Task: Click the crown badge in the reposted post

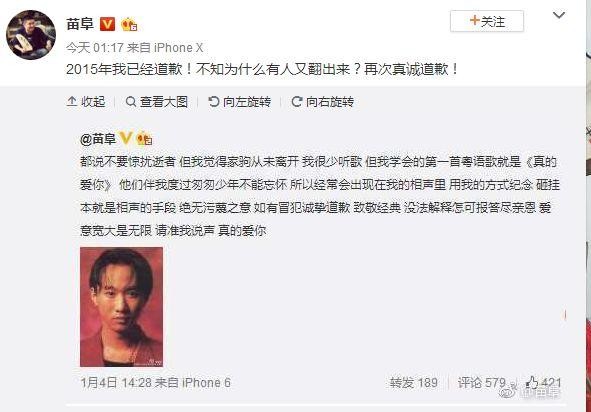Action: coord(144,139)
